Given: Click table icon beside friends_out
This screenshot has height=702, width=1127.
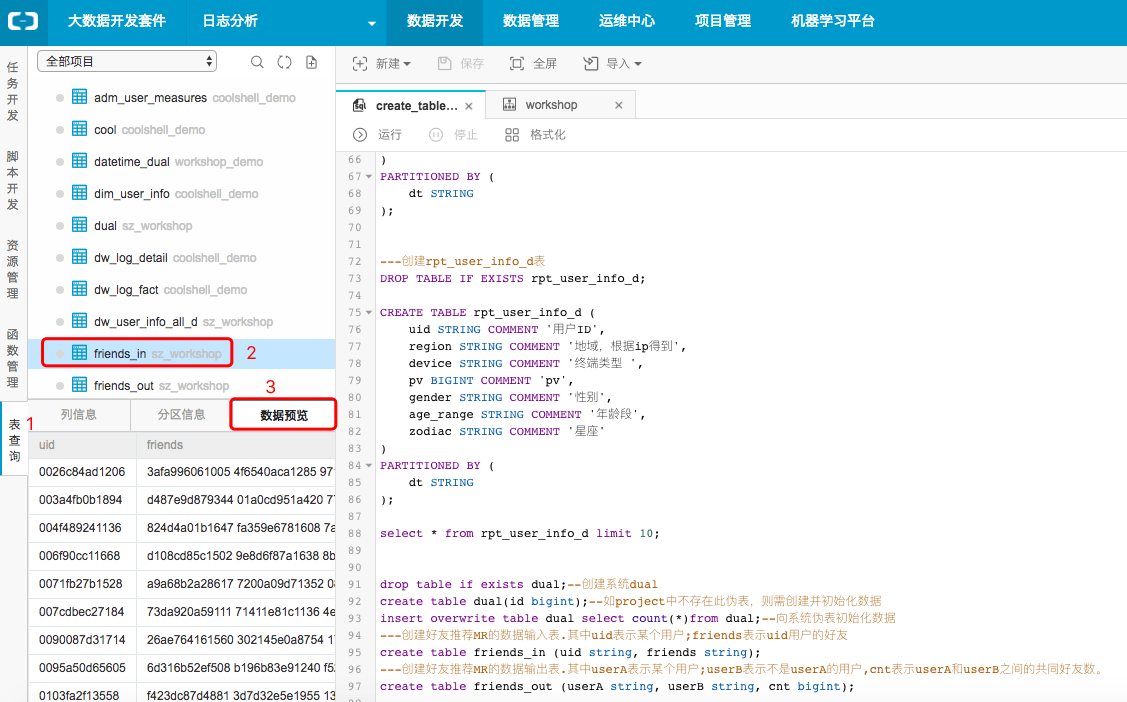Looking at the screenshot, I should [80, 385].
